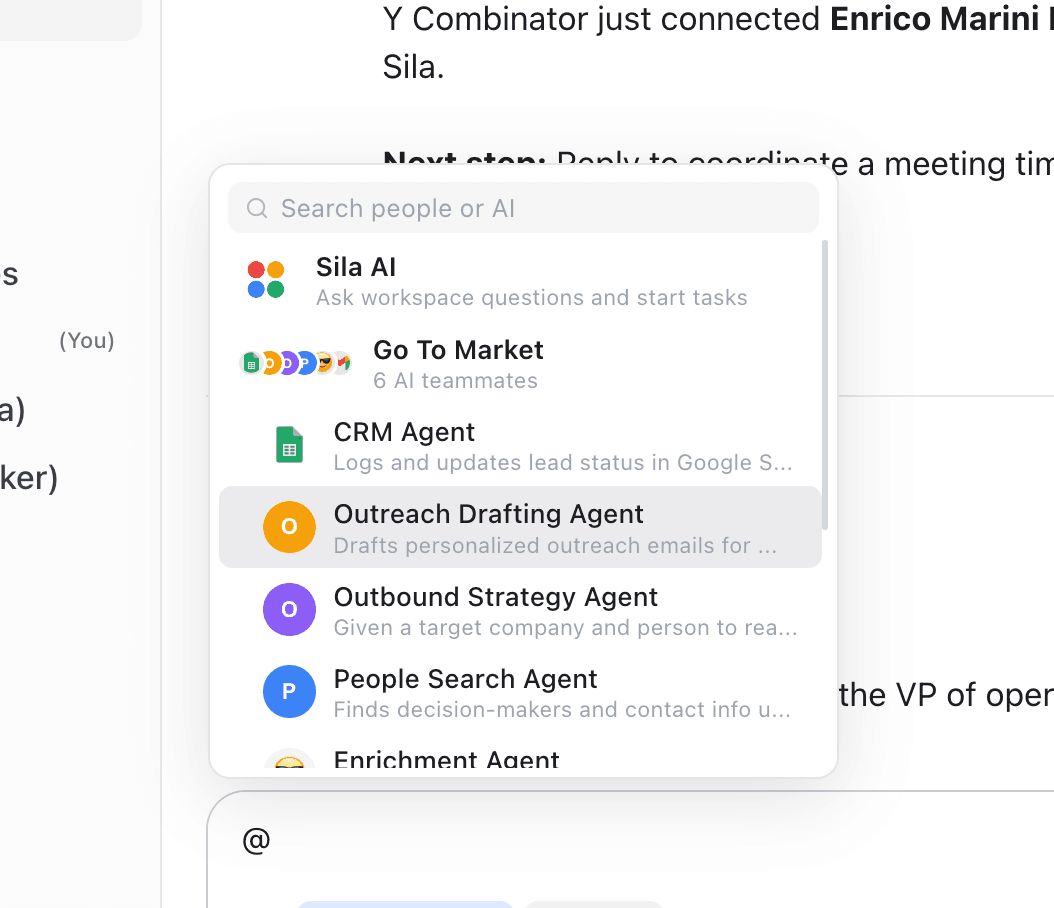Click the purple Outbound Strategy Agent avatar
The image size is (1054, 908).
289,609
